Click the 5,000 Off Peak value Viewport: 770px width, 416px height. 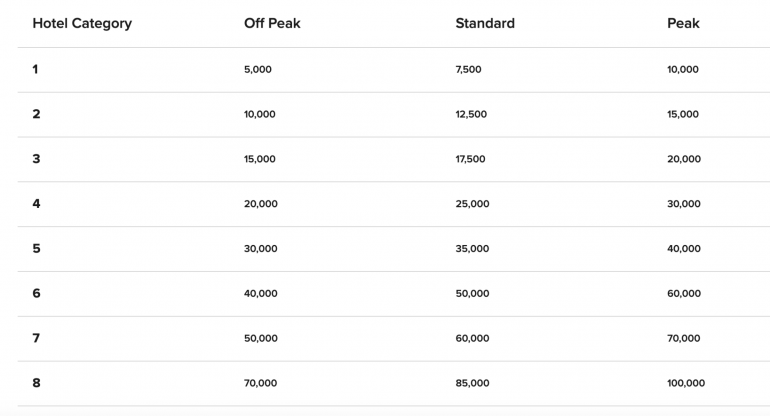click(258, 70)
